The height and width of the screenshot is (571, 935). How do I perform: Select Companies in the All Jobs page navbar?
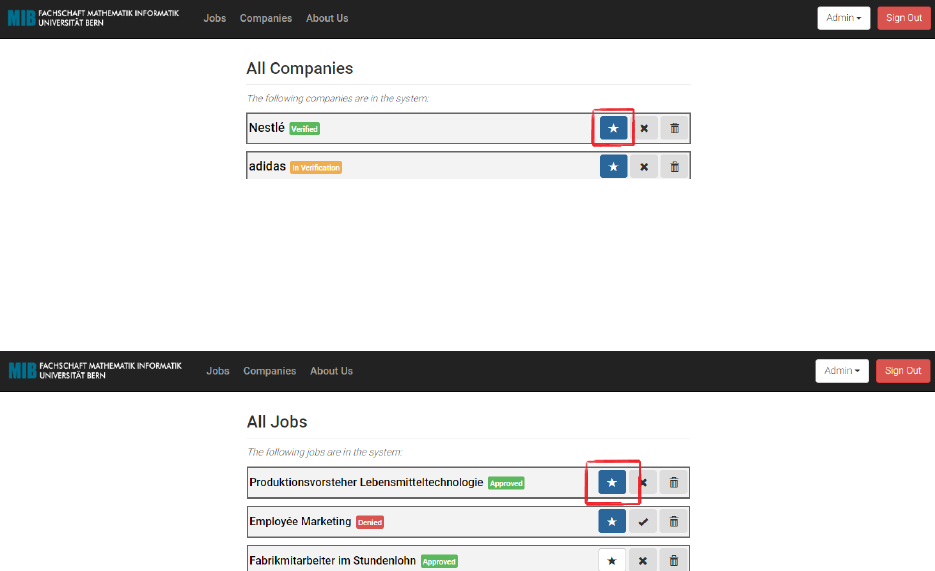click(x=269, y=371)
